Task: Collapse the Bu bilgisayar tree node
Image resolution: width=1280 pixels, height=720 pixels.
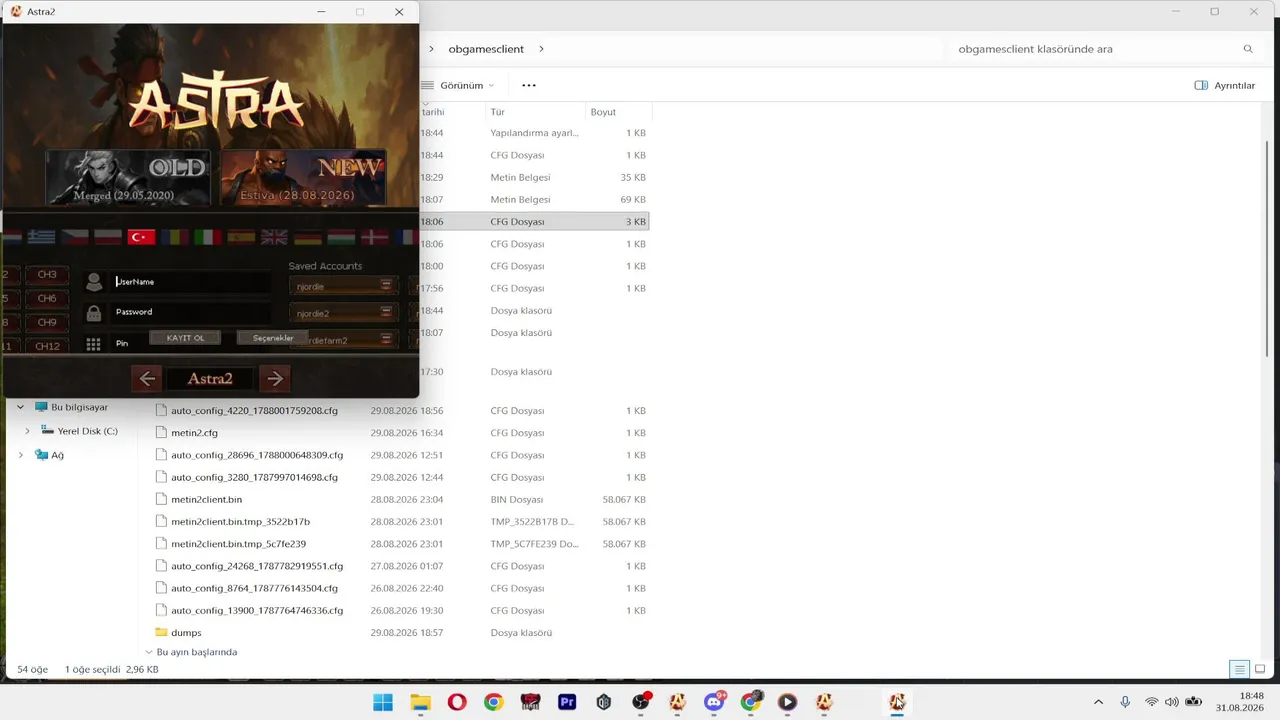Action: (20, 408)
